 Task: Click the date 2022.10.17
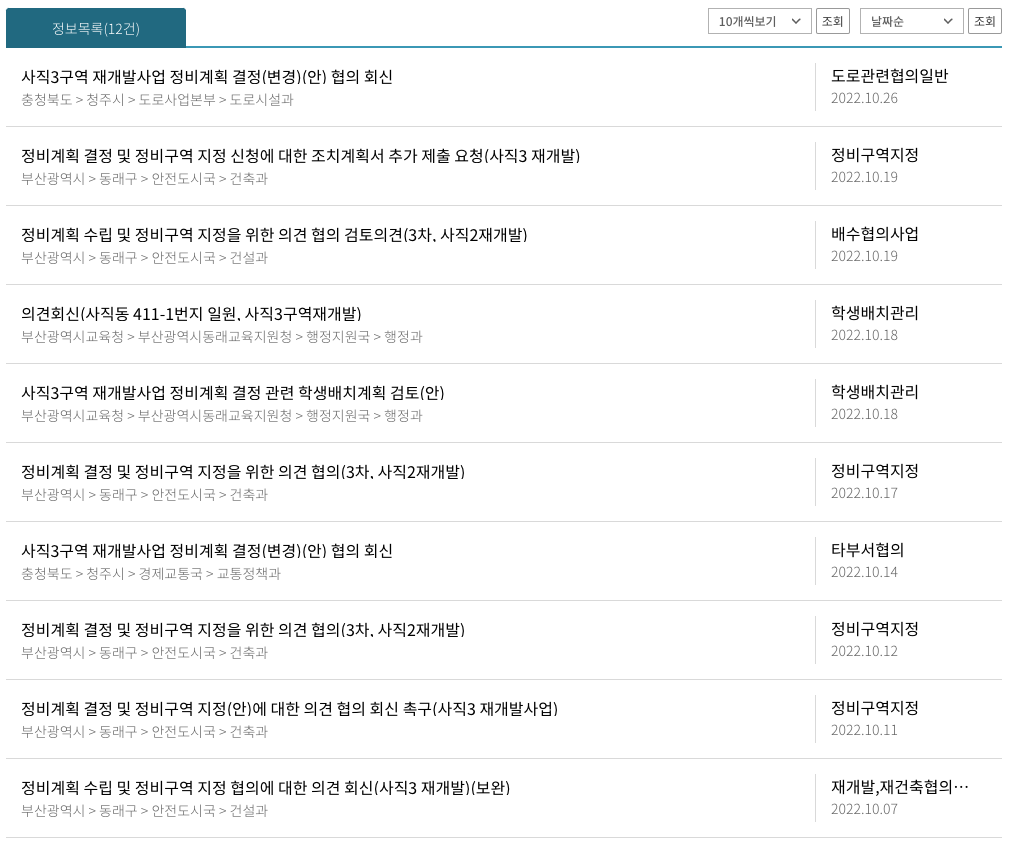(864, 493)
